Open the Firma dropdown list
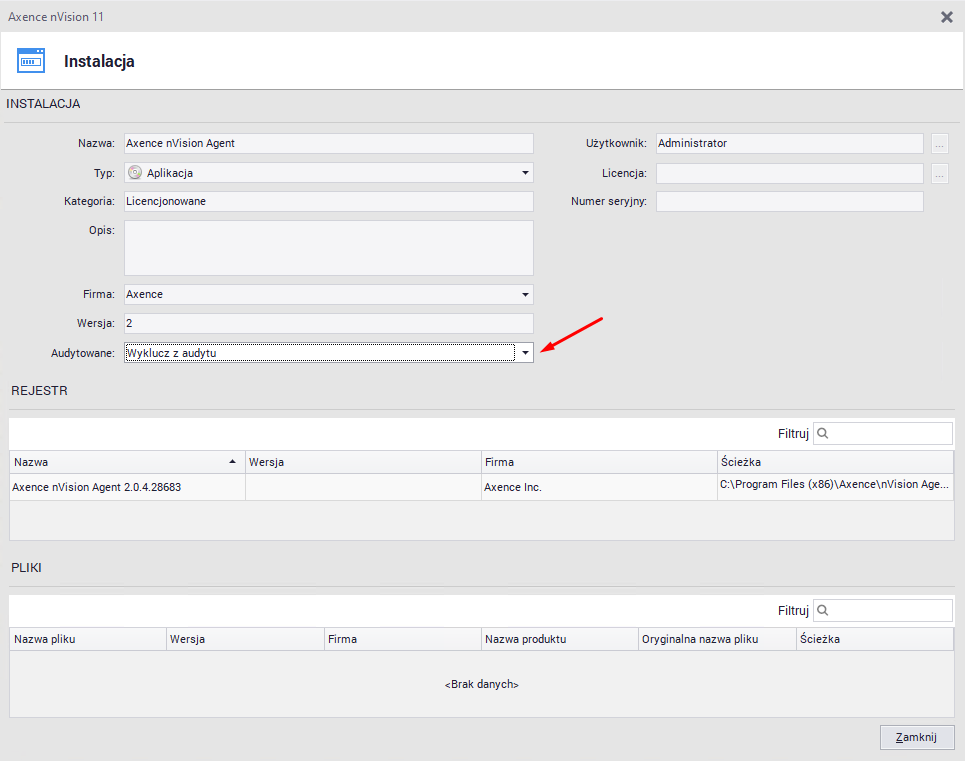Screen dimensions: 965x761 pyautogui.click(x=525, y=295)
